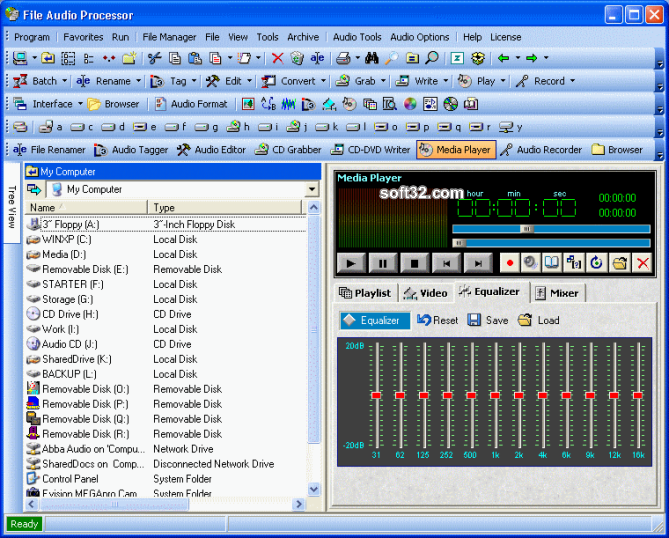669x538 pixels.
Task: Open the Rename dropdown arrow
Action: [138, 81]
